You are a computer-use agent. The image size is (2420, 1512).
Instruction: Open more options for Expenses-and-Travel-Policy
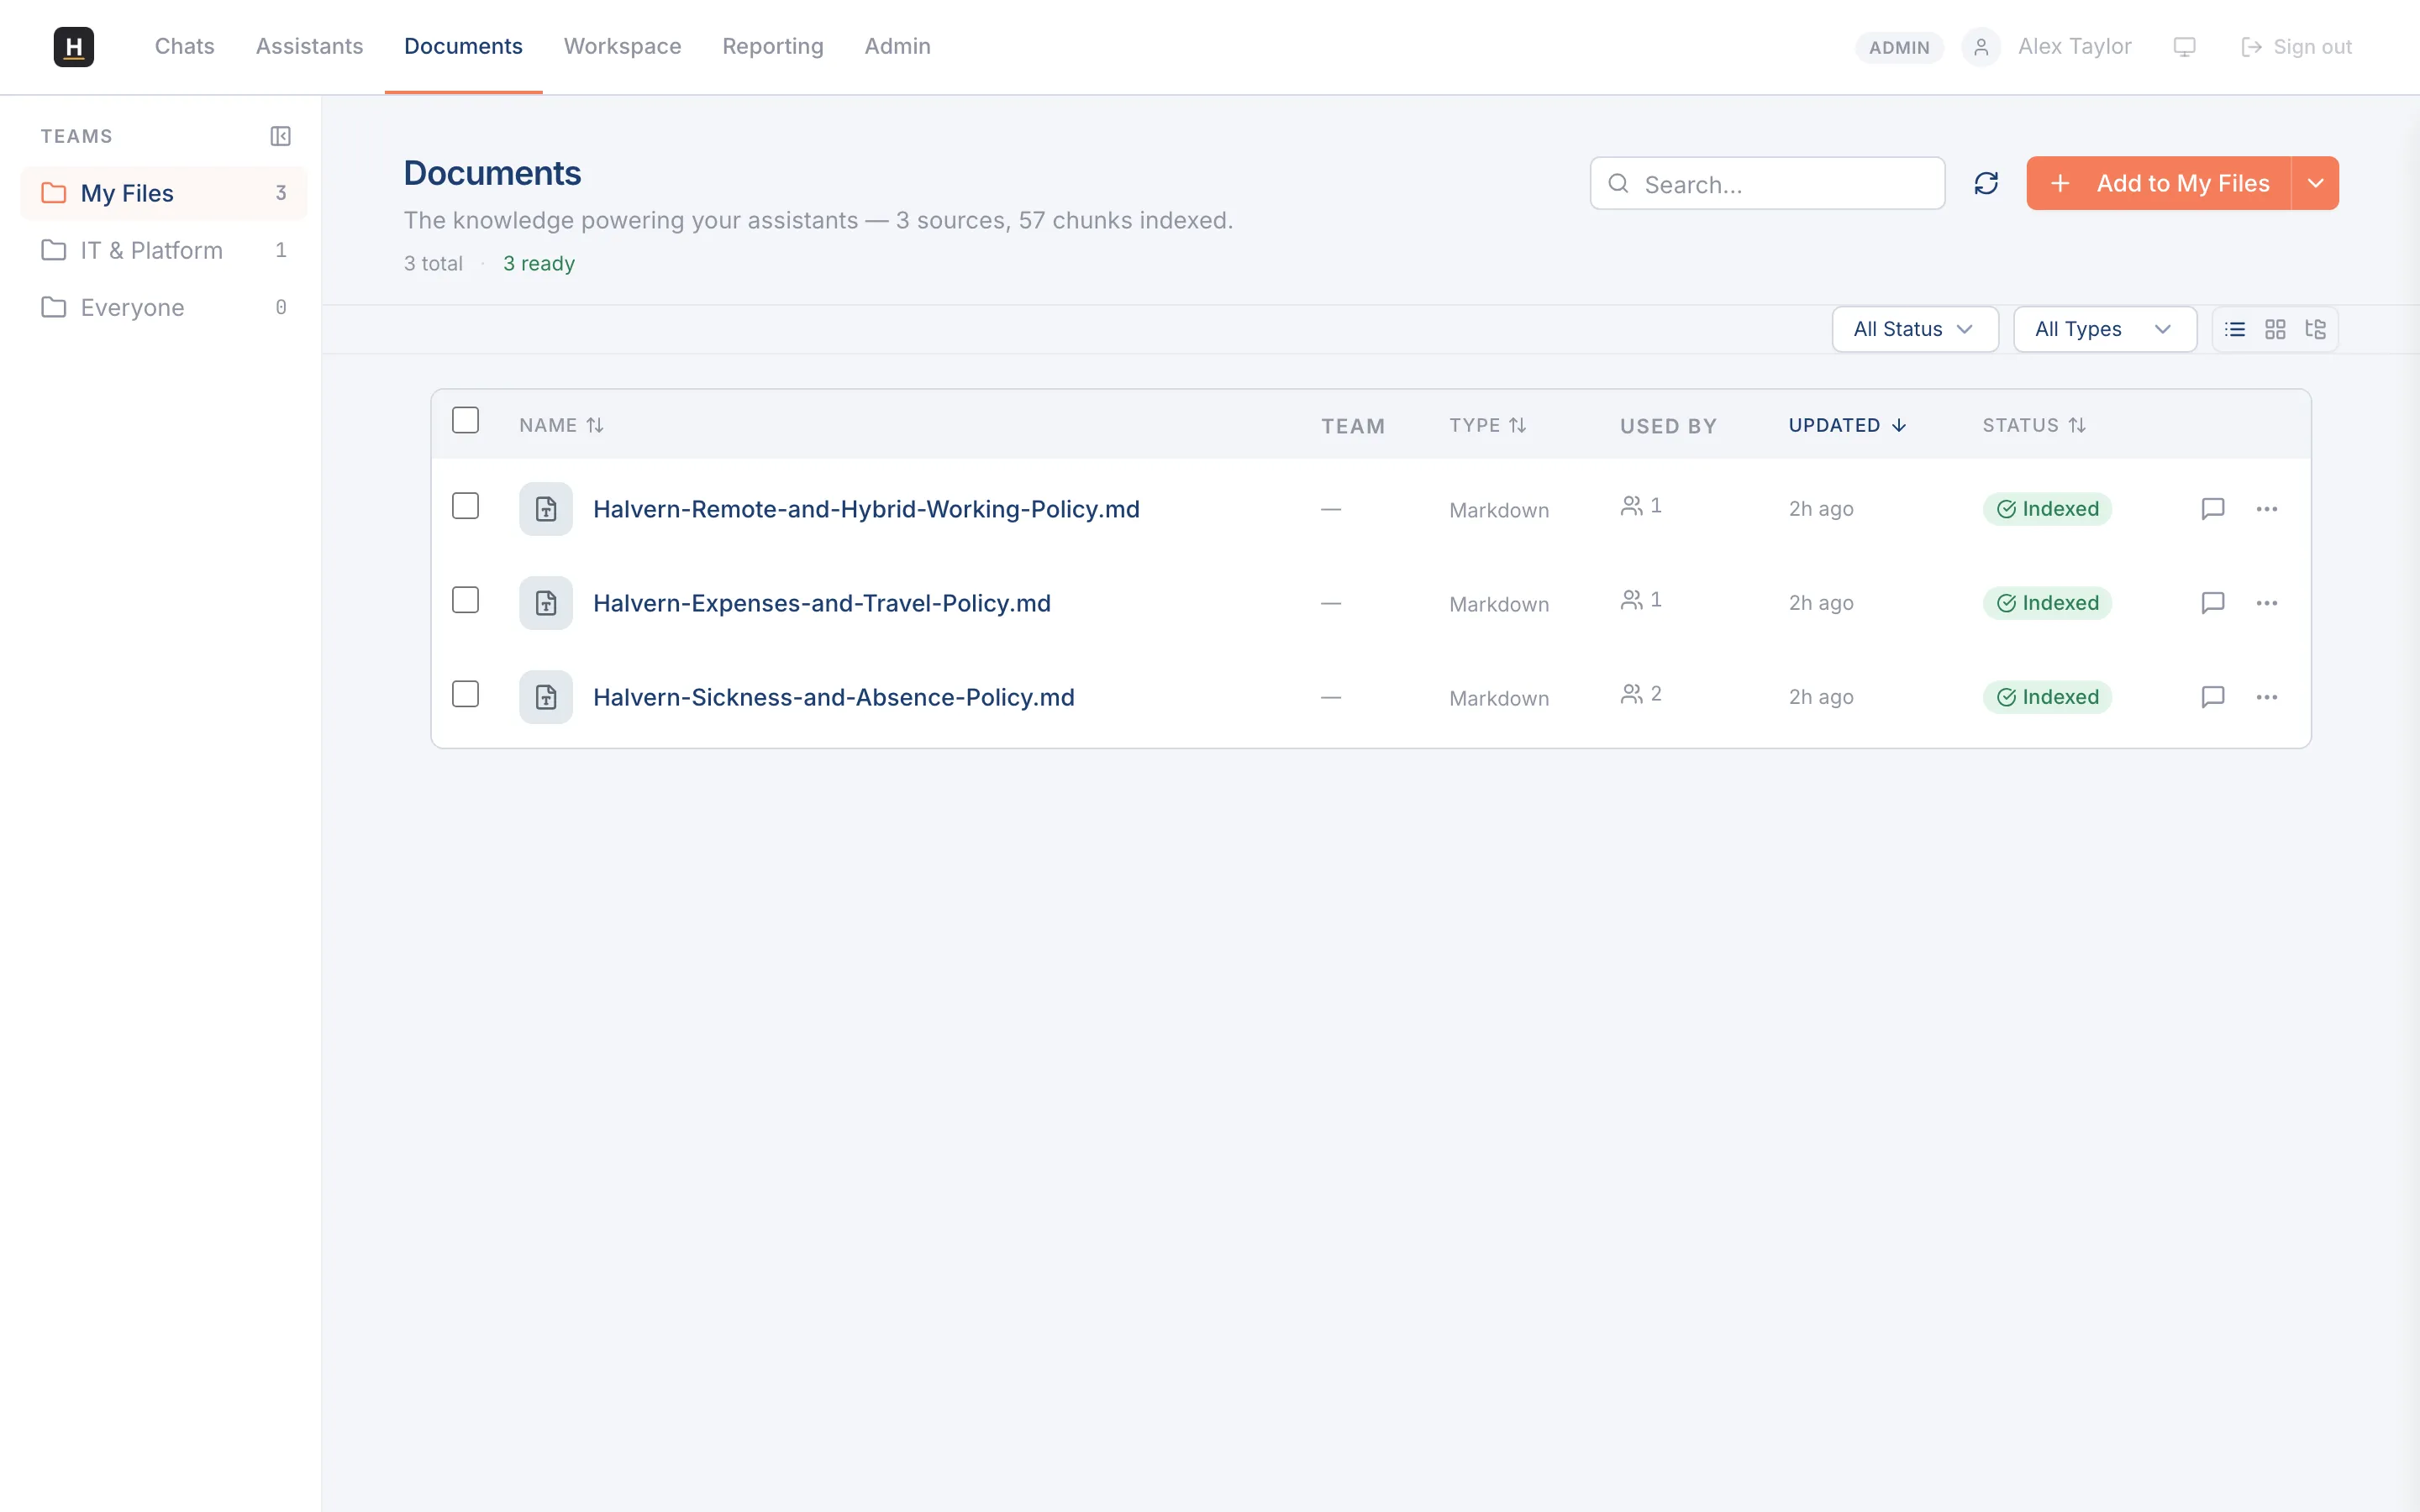(x=2267, y=603)
